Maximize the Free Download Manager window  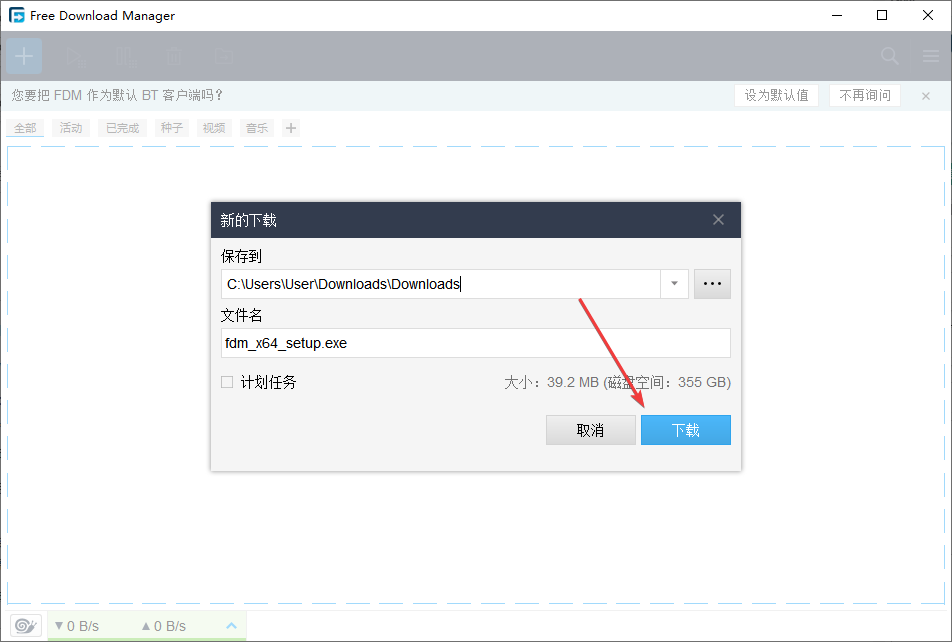point(882,15)
